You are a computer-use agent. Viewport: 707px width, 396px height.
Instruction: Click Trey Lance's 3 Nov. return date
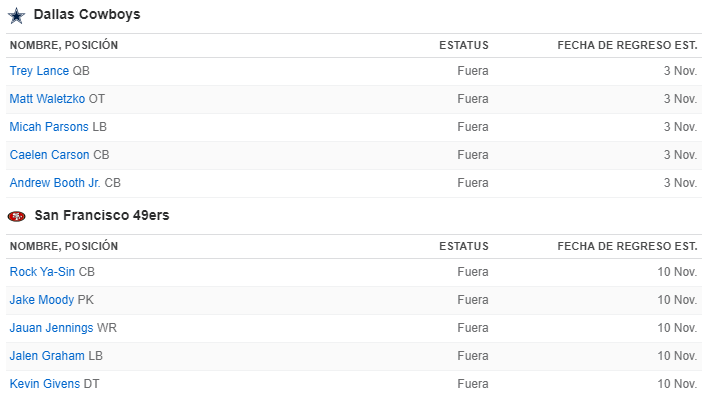pyautogui.click(x=680, y=71)
